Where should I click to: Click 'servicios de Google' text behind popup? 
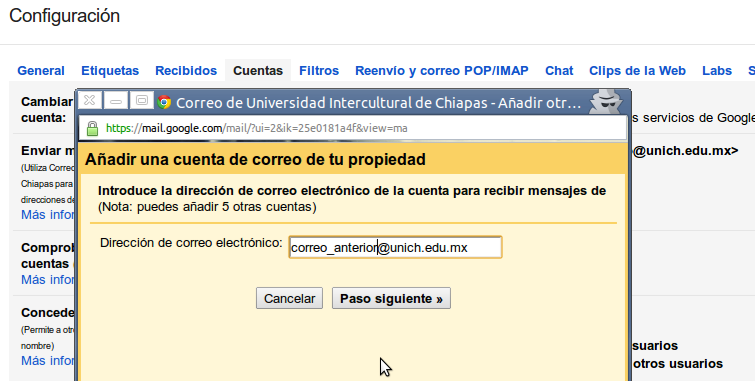(693, 118)
